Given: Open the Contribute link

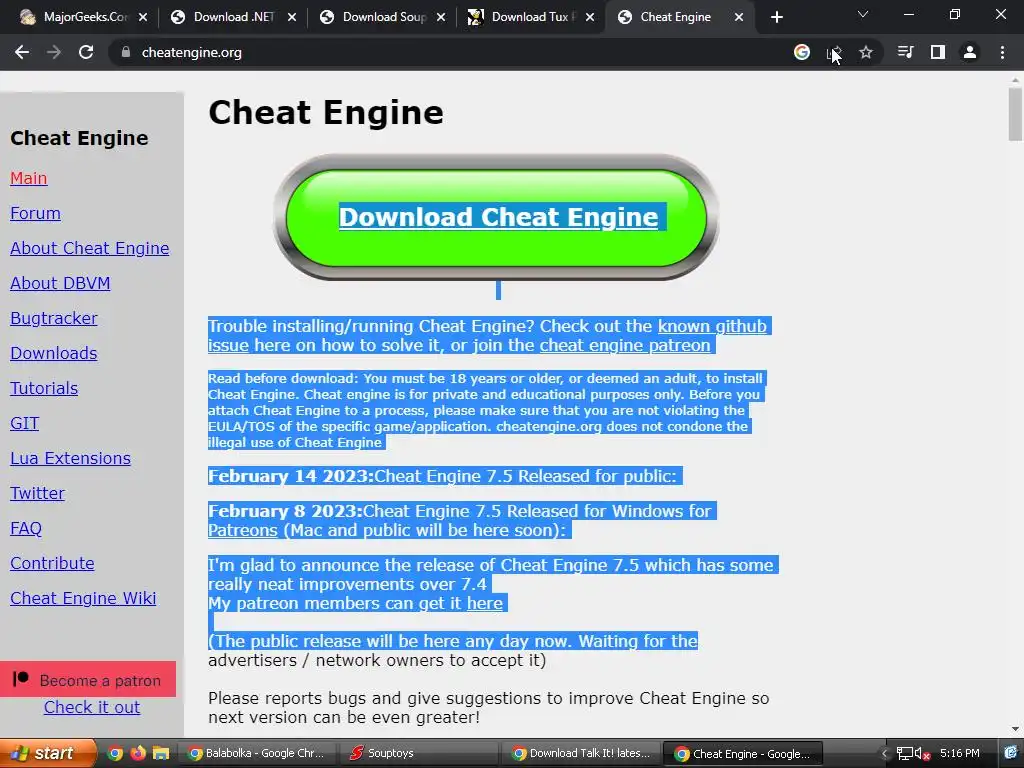Looking at the screenshot, I should pyautogui.click(x=52, y=563).
